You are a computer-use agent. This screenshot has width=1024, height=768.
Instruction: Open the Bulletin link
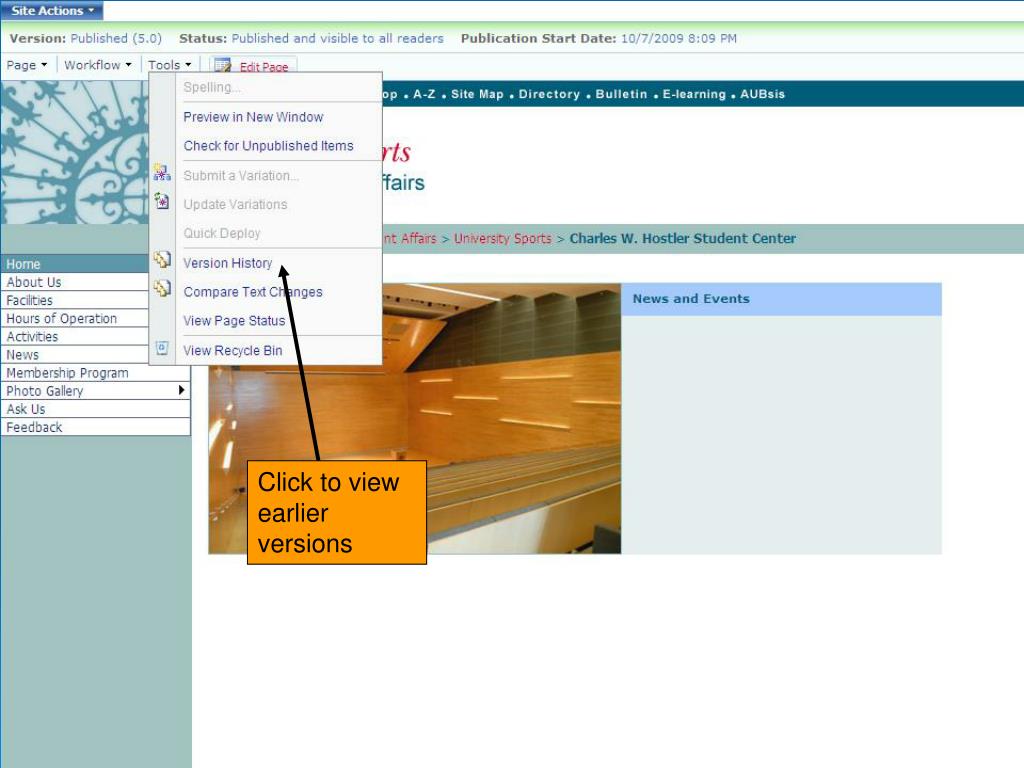click(621, 94)
